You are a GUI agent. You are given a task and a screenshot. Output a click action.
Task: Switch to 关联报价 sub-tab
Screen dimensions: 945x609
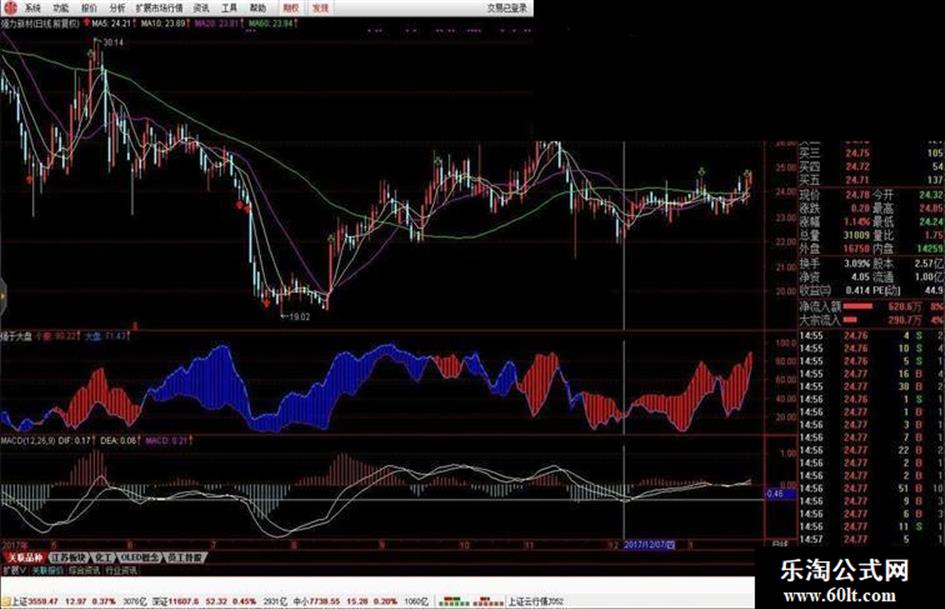(48, 570)
